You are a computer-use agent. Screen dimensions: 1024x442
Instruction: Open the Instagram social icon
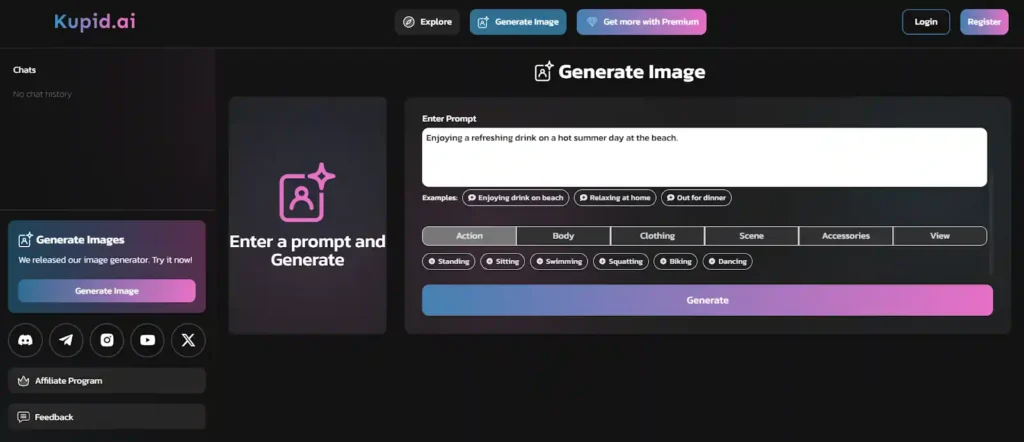click(107, 340)
